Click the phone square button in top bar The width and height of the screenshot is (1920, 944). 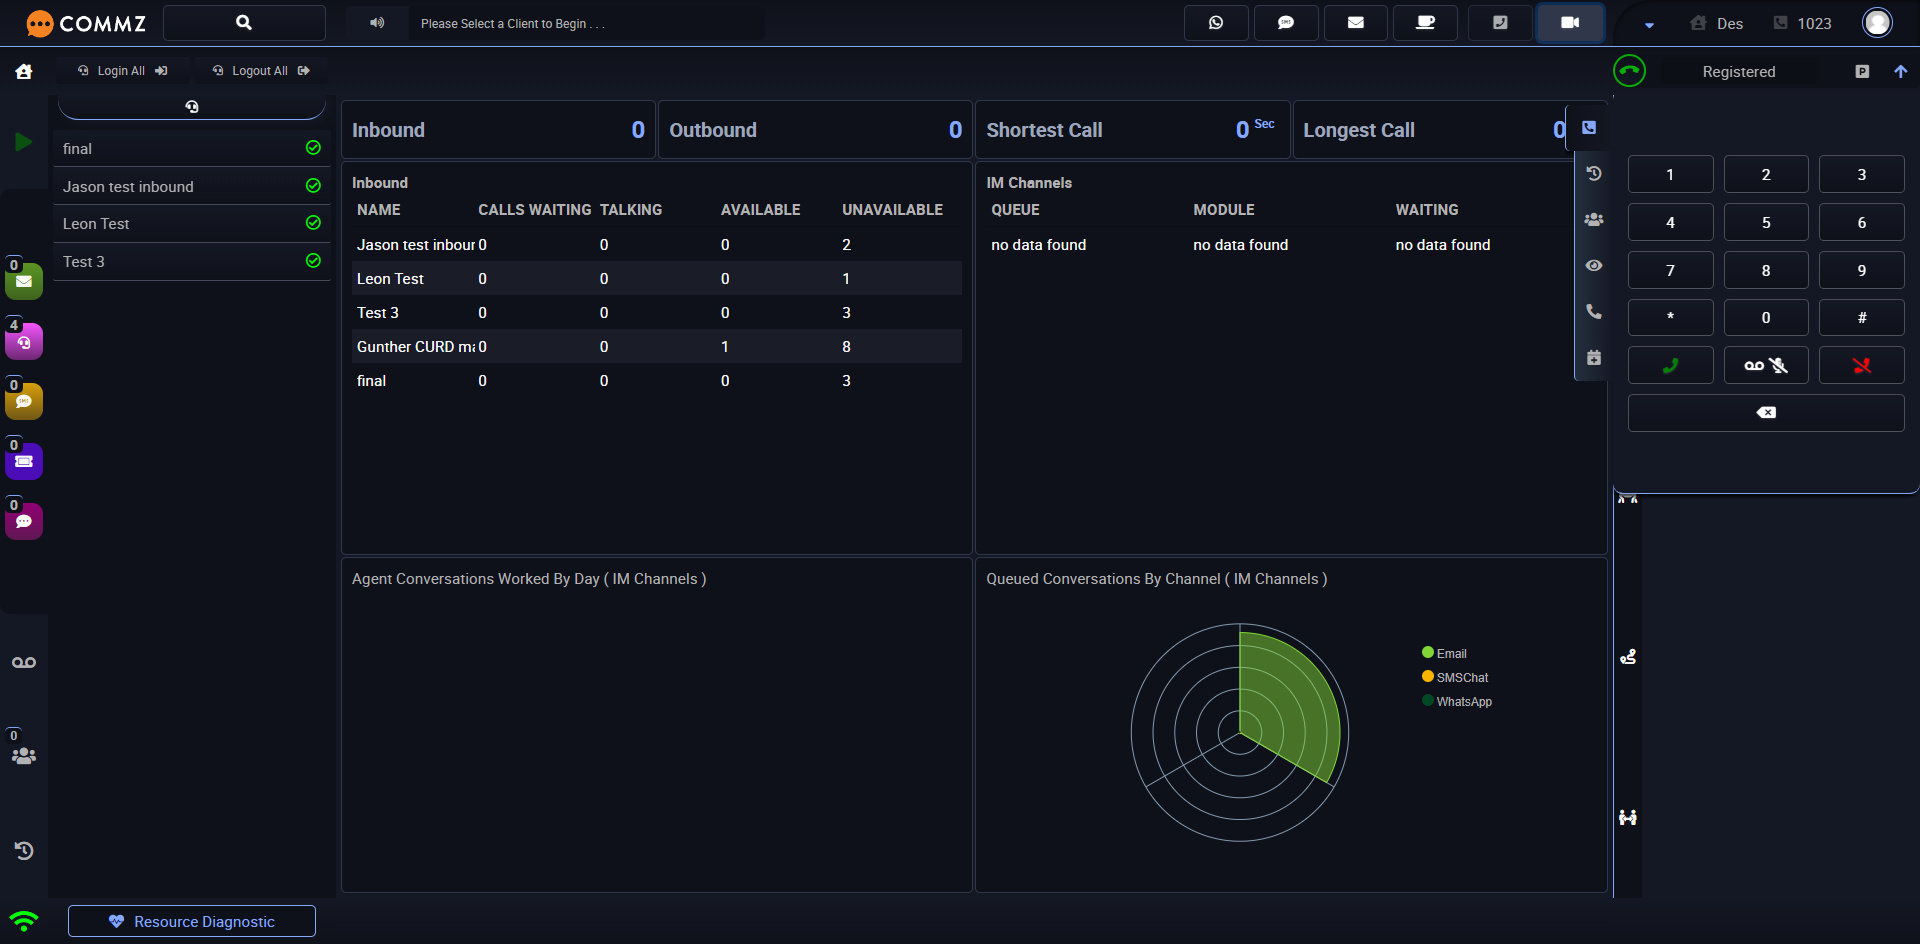point(1500,23)
